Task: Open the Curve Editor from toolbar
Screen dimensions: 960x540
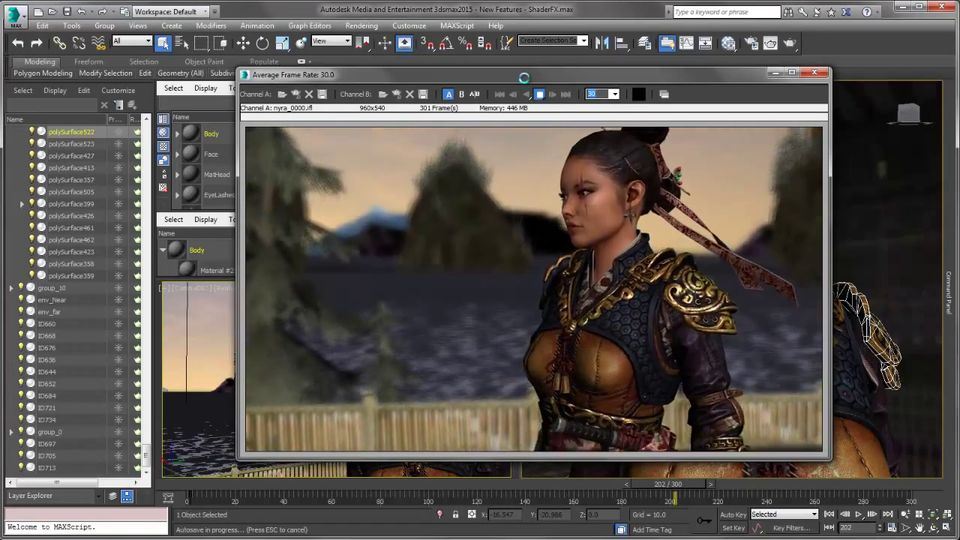Action: [x=685, y=43]
